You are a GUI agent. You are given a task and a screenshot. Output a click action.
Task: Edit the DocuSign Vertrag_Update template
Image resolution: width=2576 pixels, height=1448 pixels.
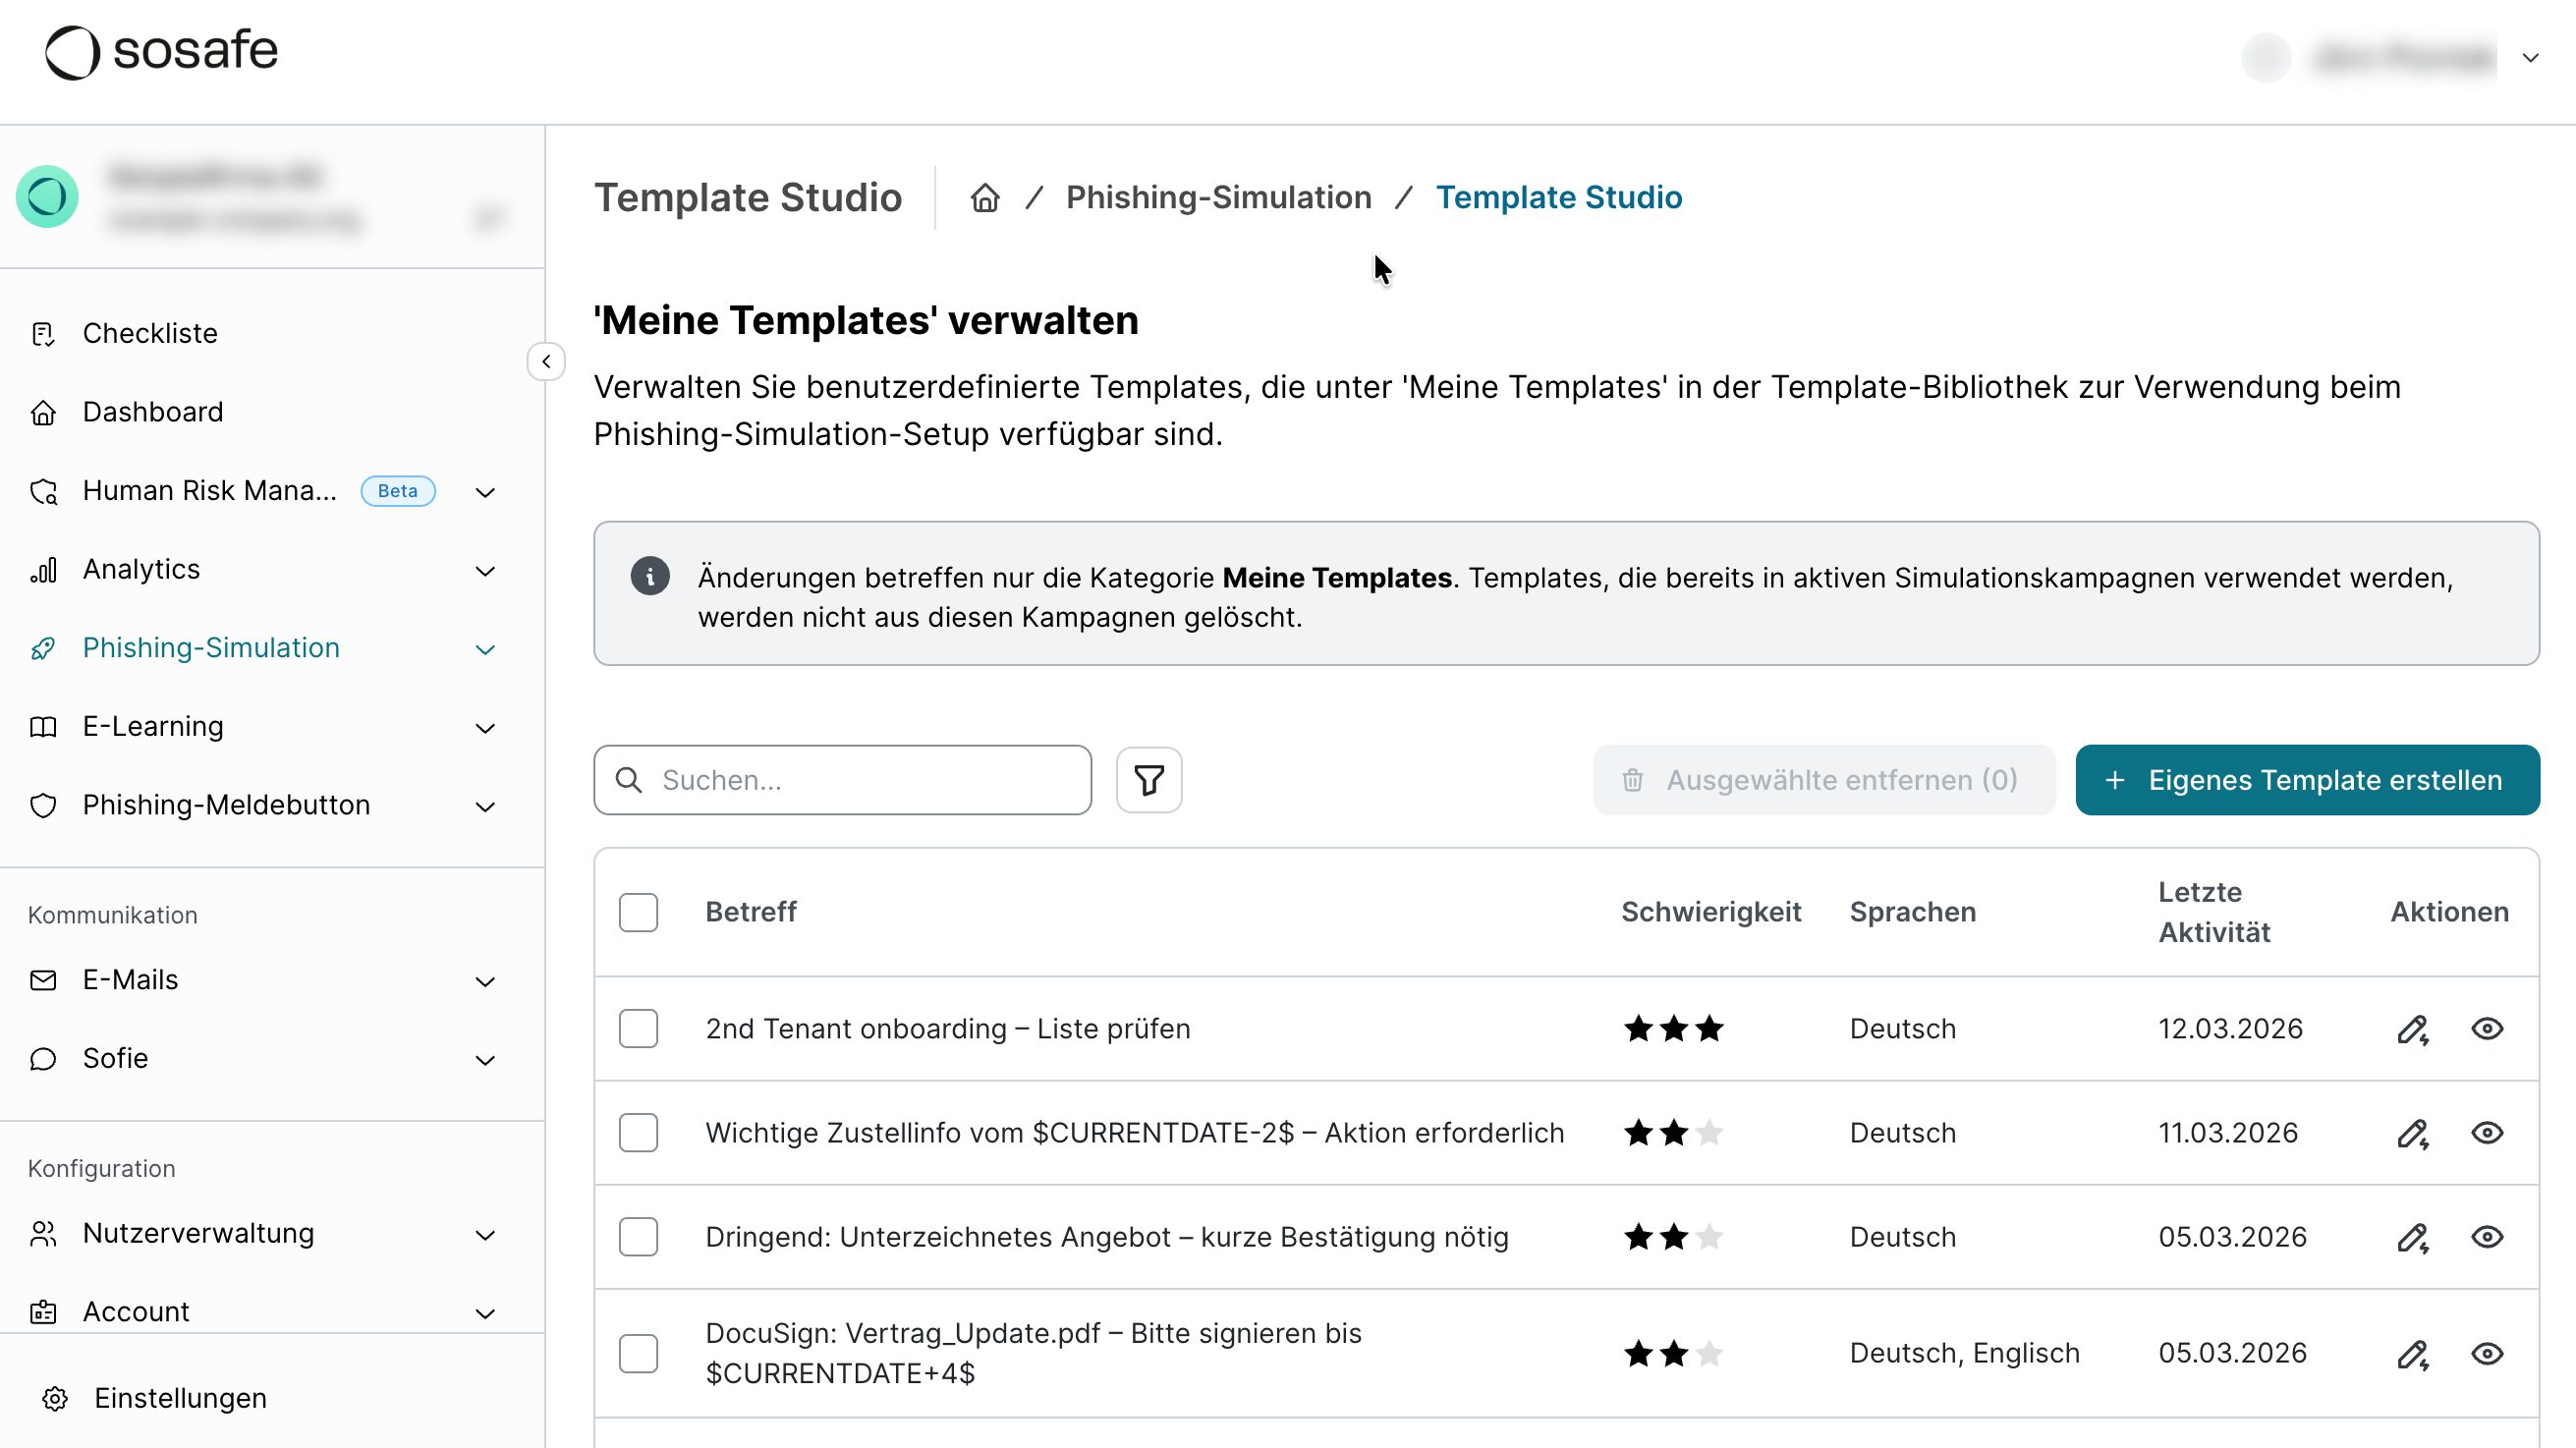(x=2412, y=1354)
